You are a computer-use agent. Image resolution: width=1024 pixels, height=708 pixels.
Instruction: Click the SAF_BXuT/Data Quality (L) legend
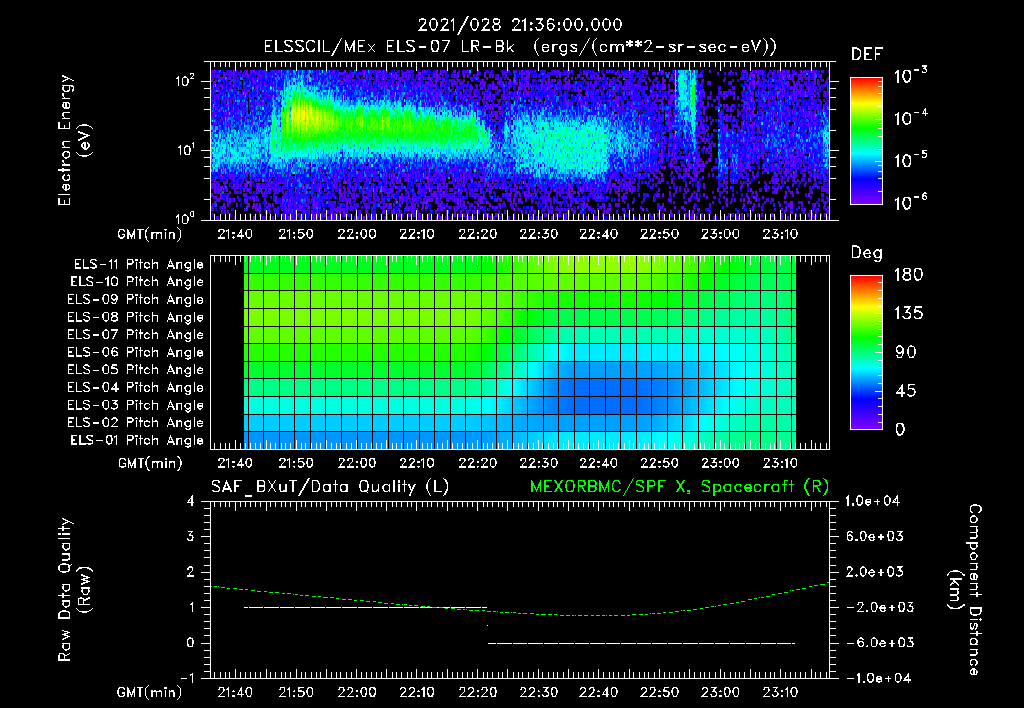coord(330,487)
